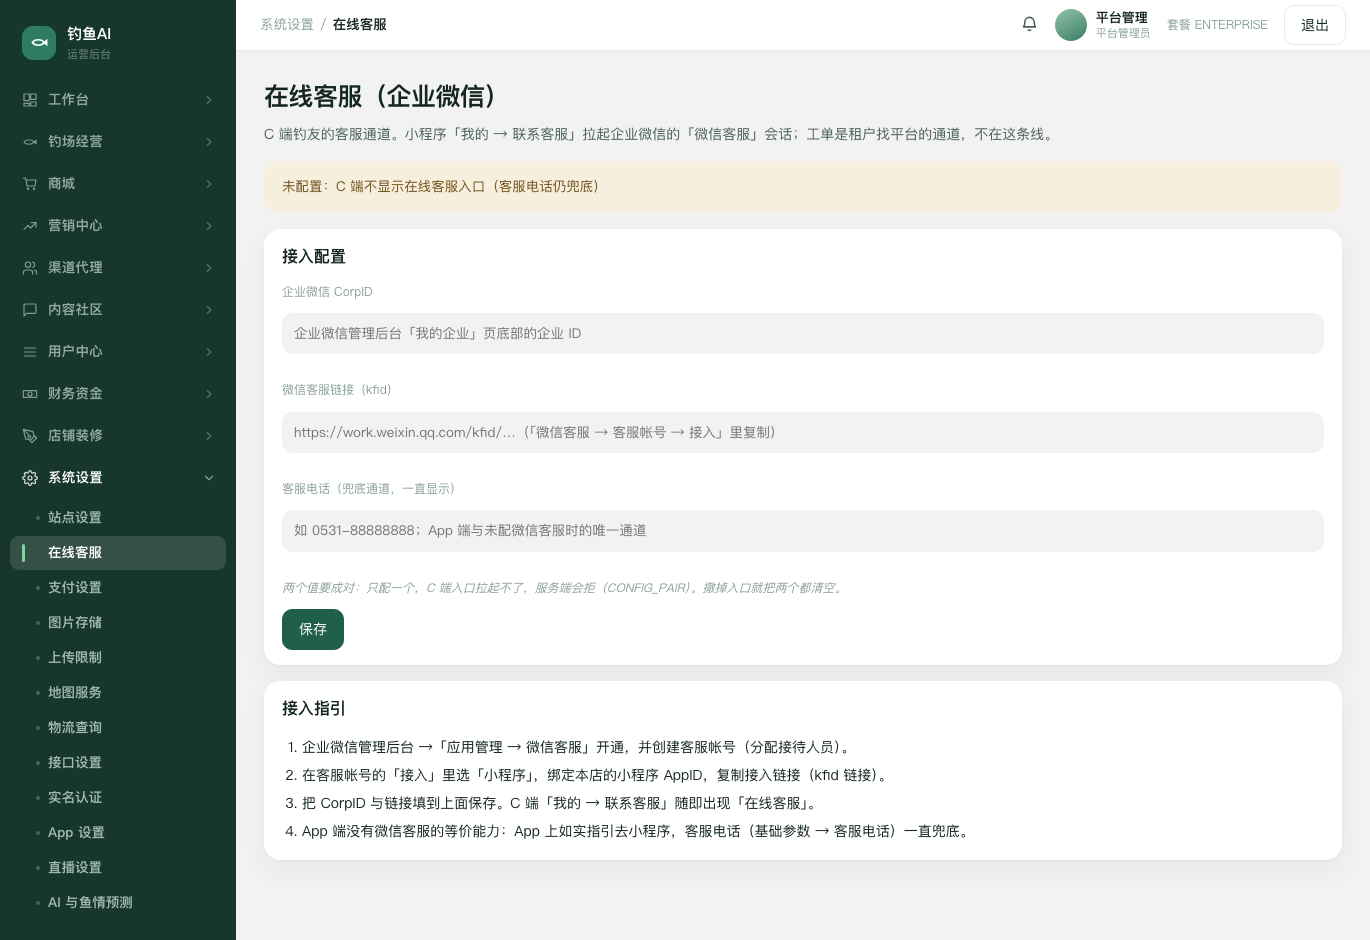Image resolution: width=1370 pixels, height=940 pixels.
Task: Expand the 商城 chevron
Action: click(x=209, y=184)
